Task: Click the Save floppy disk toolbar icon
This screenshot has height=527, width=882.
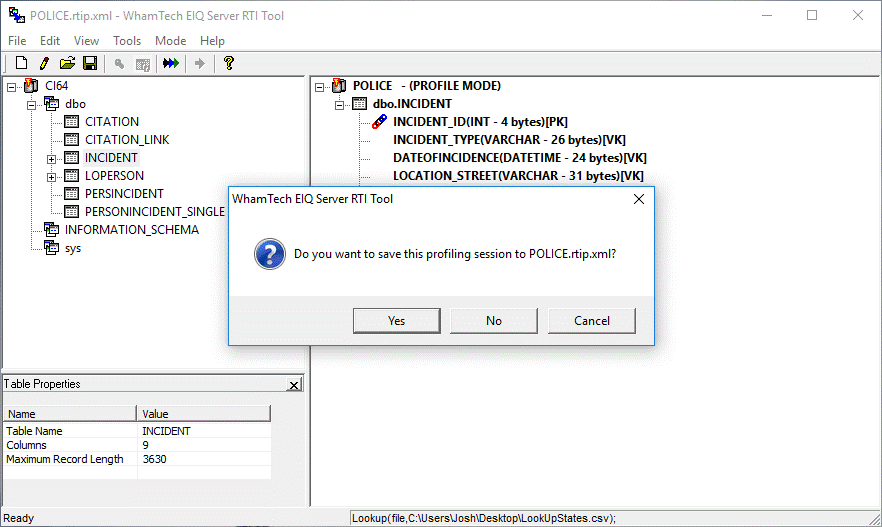Action: point(90,63)
